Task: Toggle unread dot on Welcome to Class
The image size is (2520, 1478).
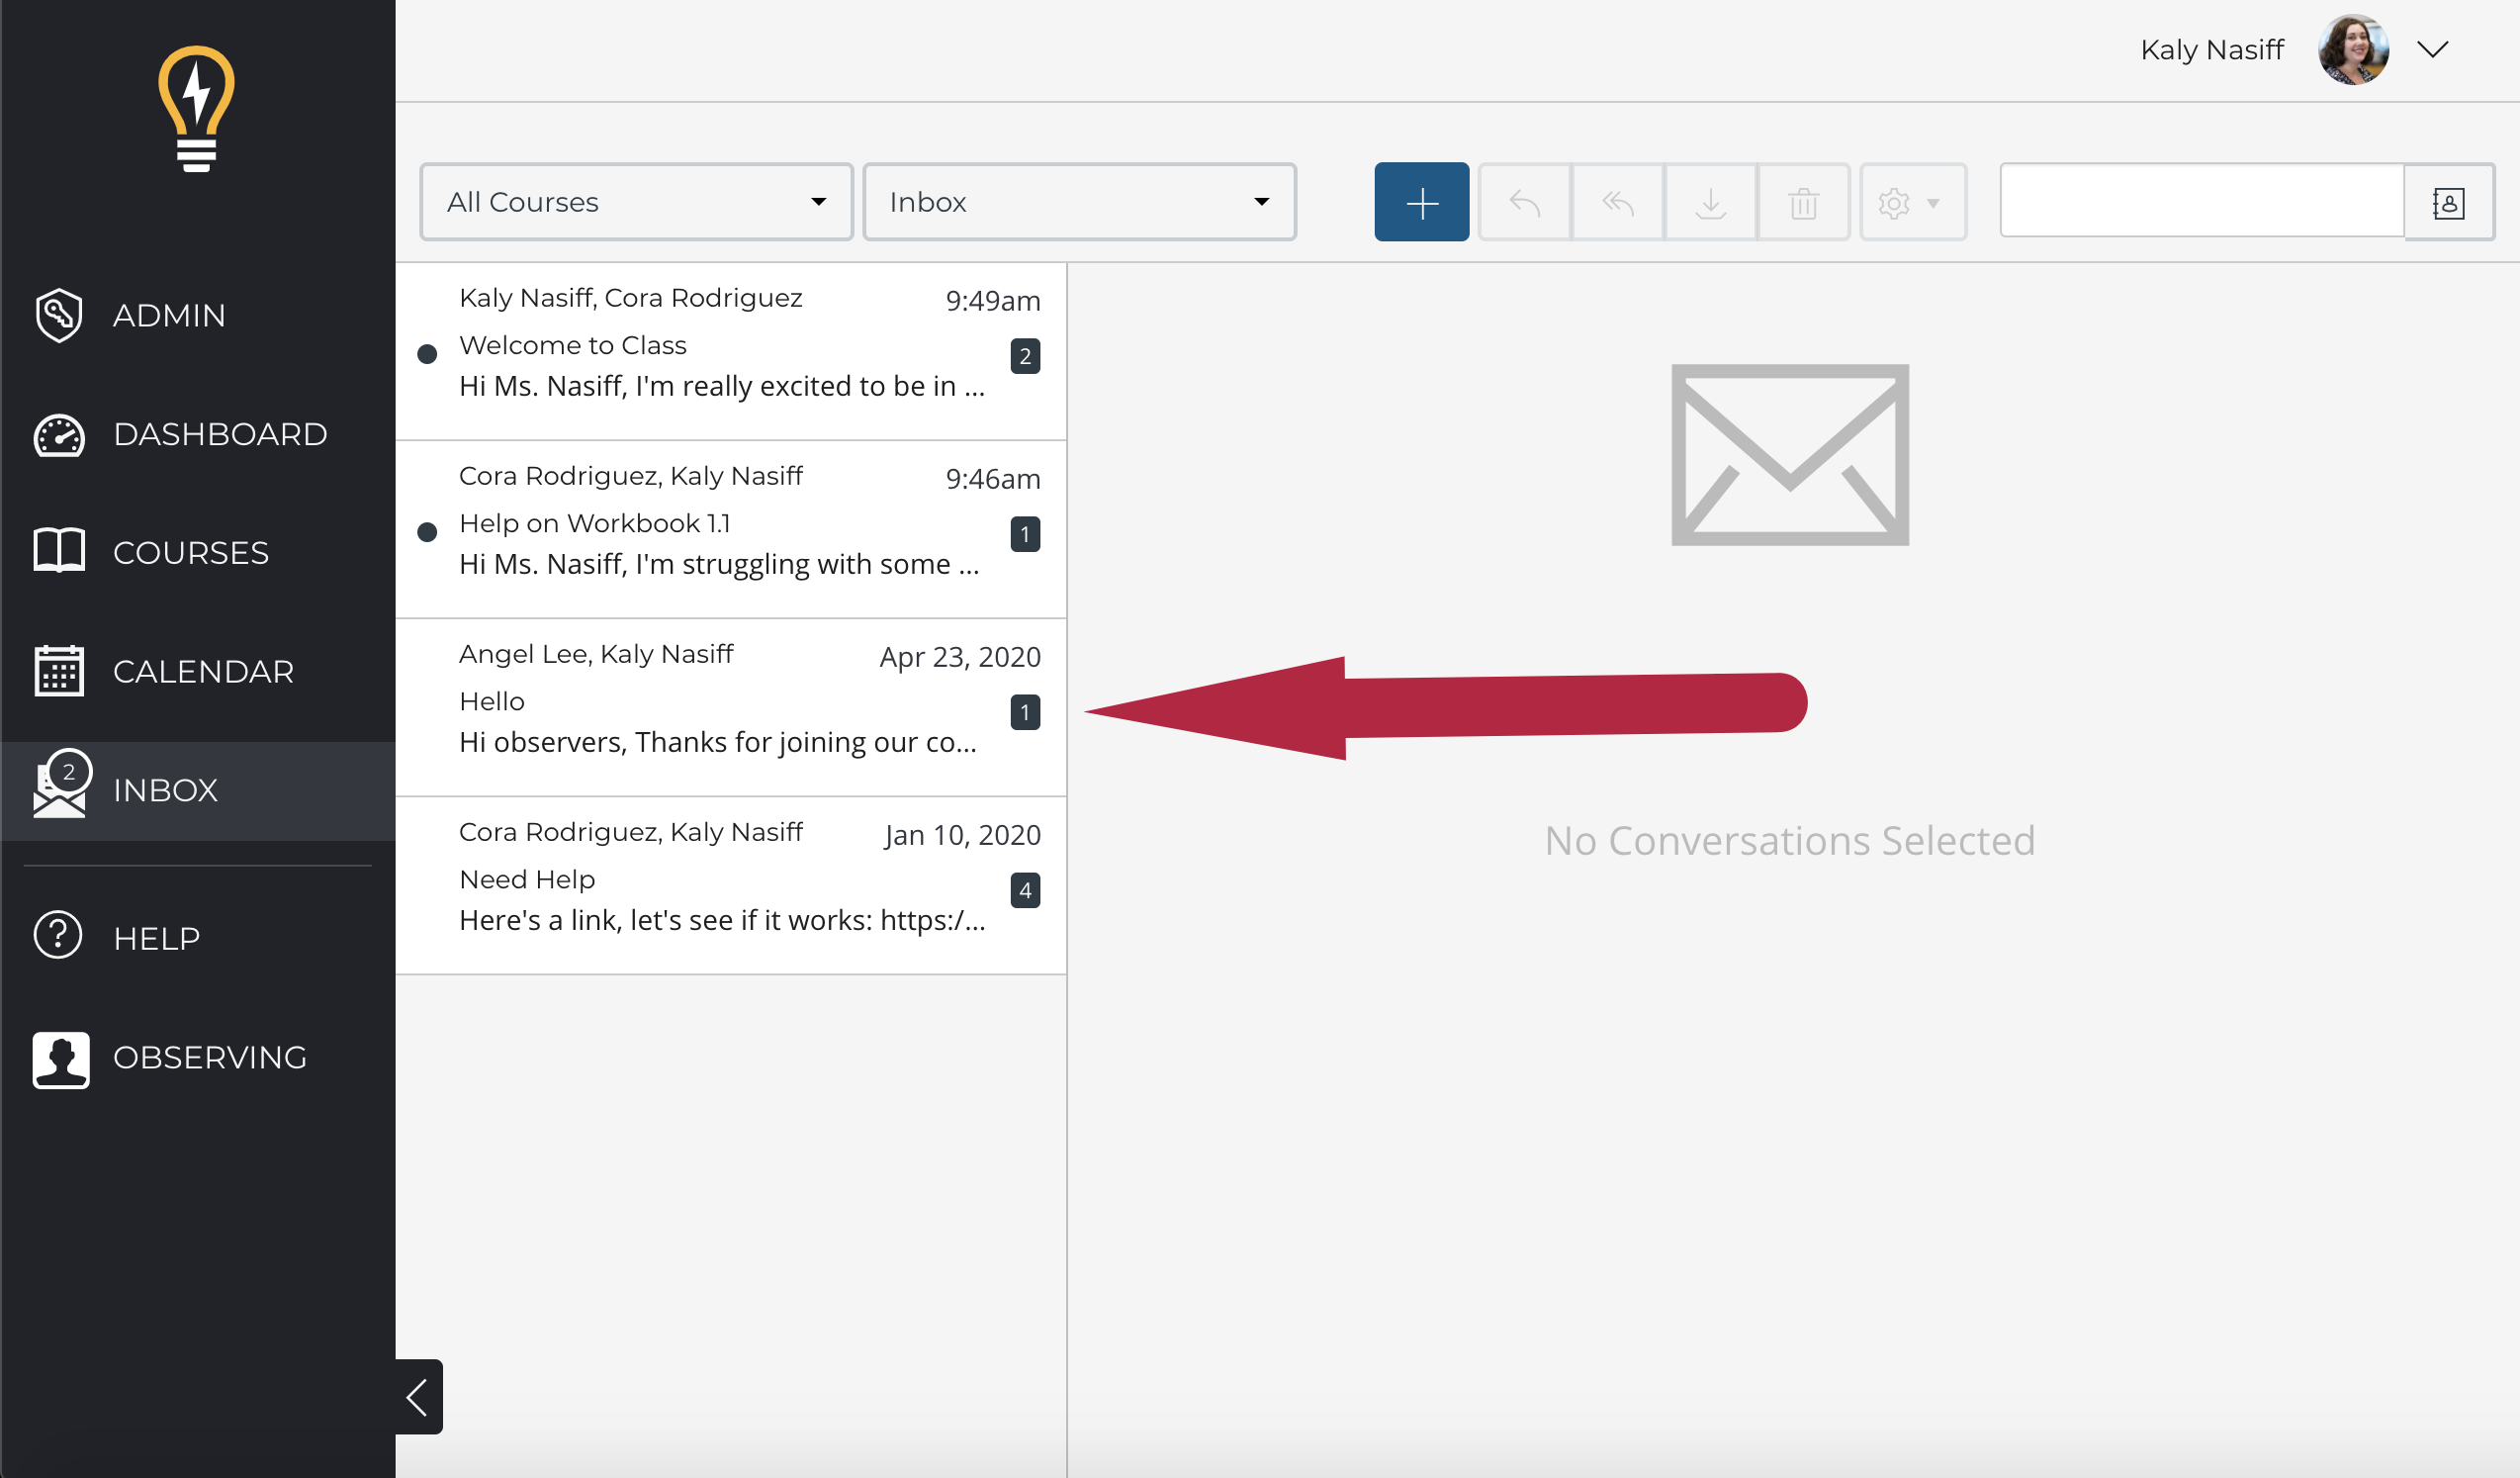Action: pyautogui.click(x=427, y=354)
